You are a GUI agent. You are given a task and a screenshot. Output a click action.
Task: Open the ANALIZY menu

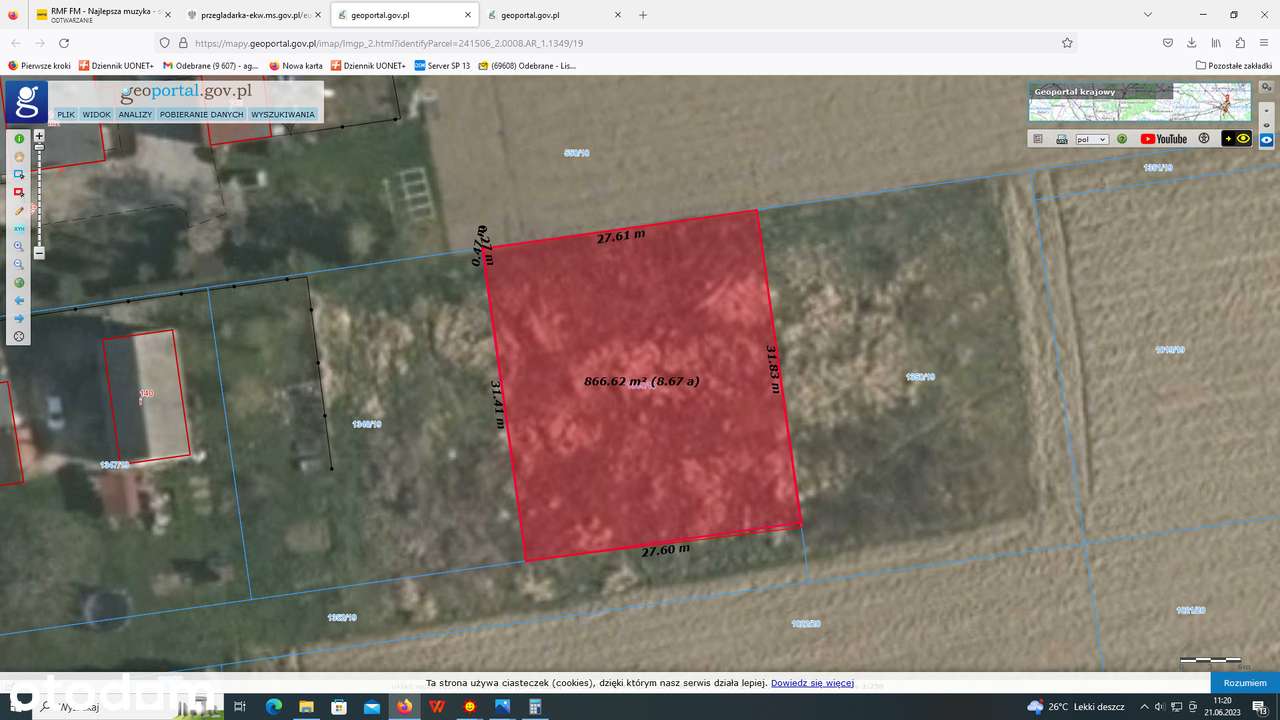click(135, 114)
